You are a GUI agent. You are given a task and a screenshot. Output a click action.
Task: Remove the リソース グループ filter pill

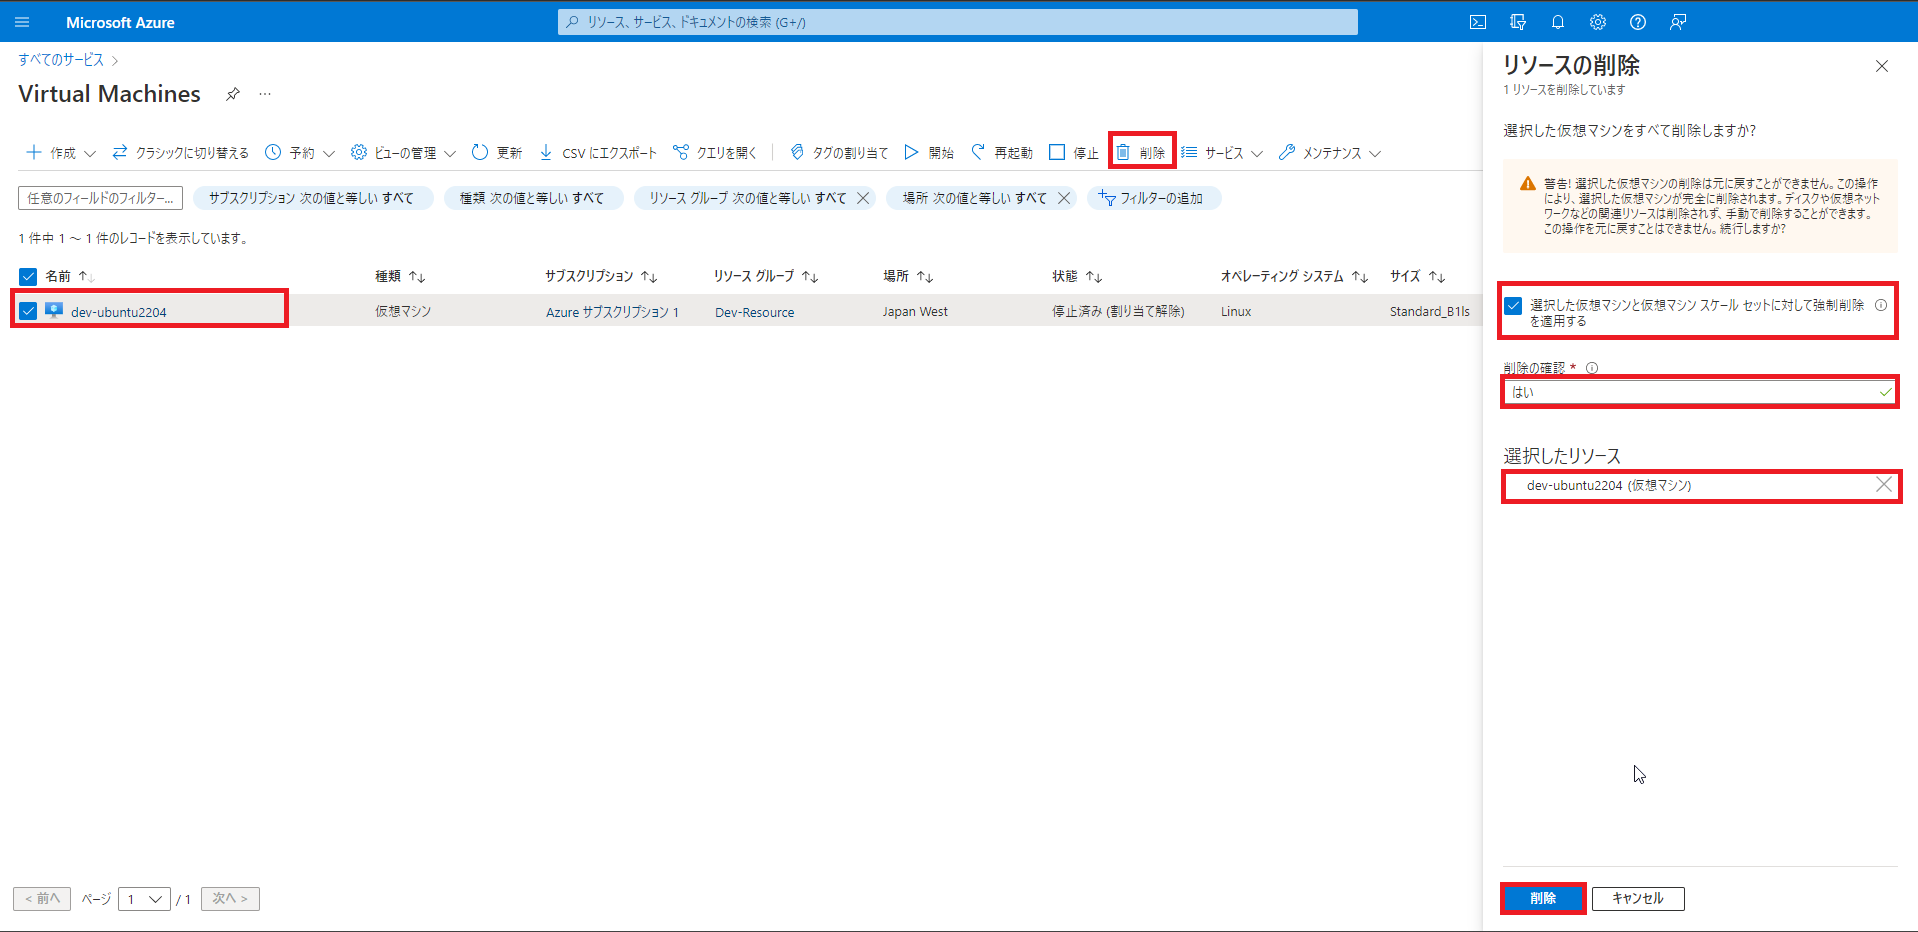coord(863,198)
